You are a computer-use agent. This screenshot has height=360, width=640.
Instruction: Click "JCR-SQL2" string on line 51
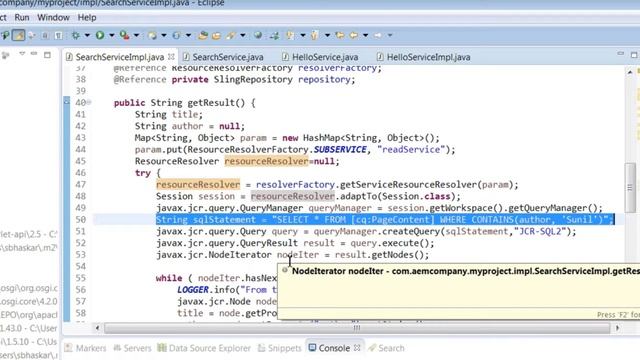(x=540, y=231)
